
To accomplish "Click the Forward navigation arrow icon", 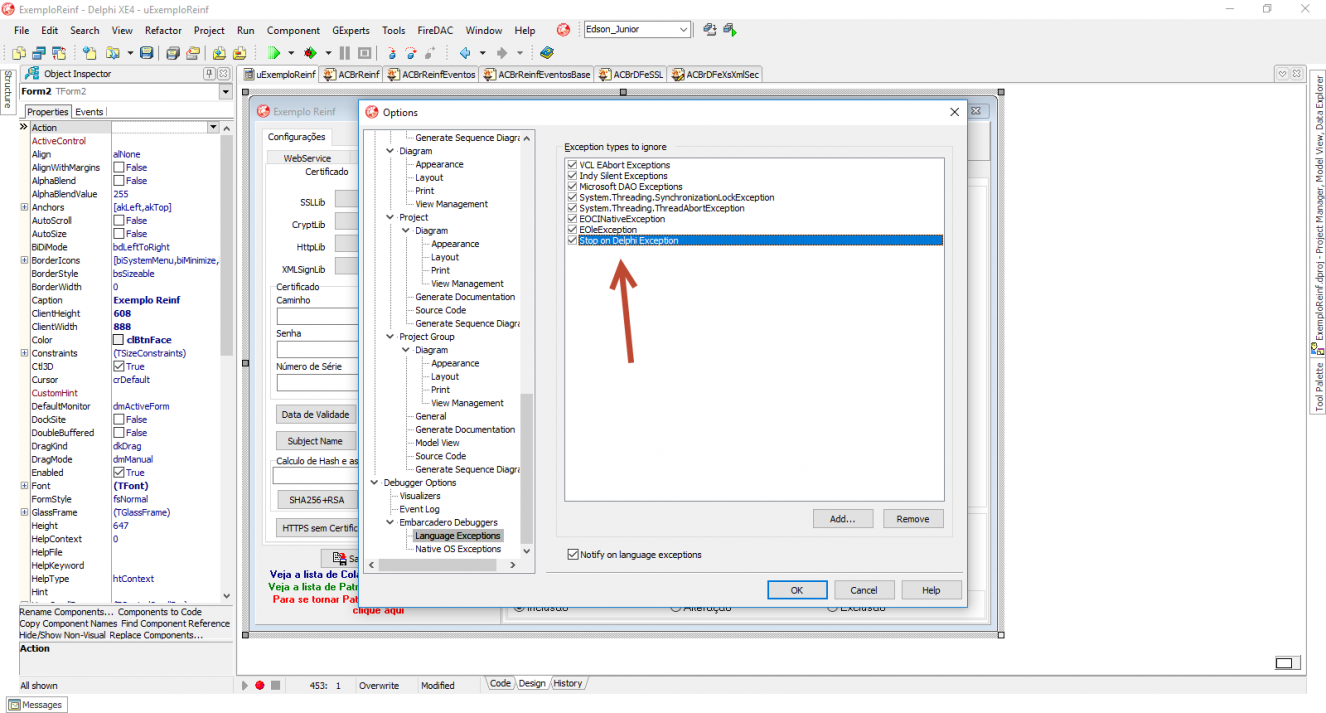I will pyautogui.click(x=502, y=53).
